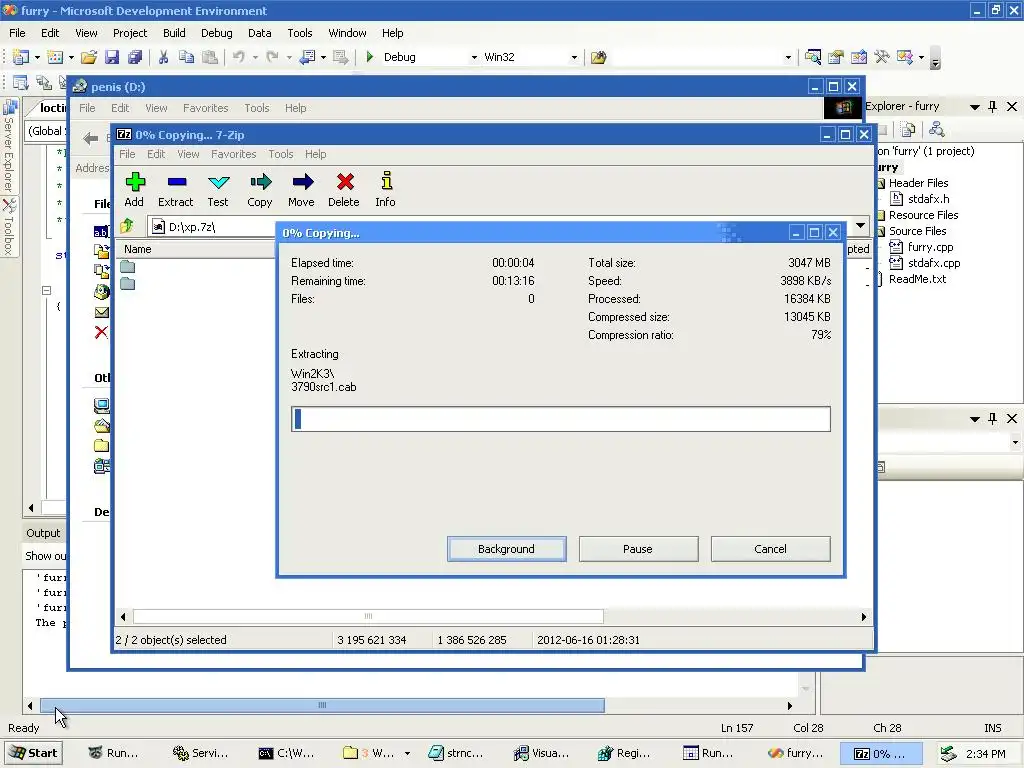Viewport: 1024px width, 768px height.
Task: Select furry.cpp in Solution Explorer
Action: click(x=930, y=247)
